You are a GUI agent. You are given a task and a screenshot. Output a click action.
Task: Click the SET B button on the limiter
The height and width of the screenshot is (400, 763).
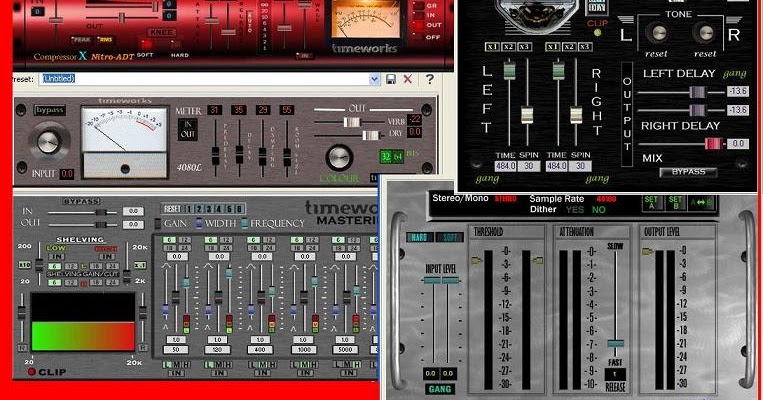click(675, 202)
